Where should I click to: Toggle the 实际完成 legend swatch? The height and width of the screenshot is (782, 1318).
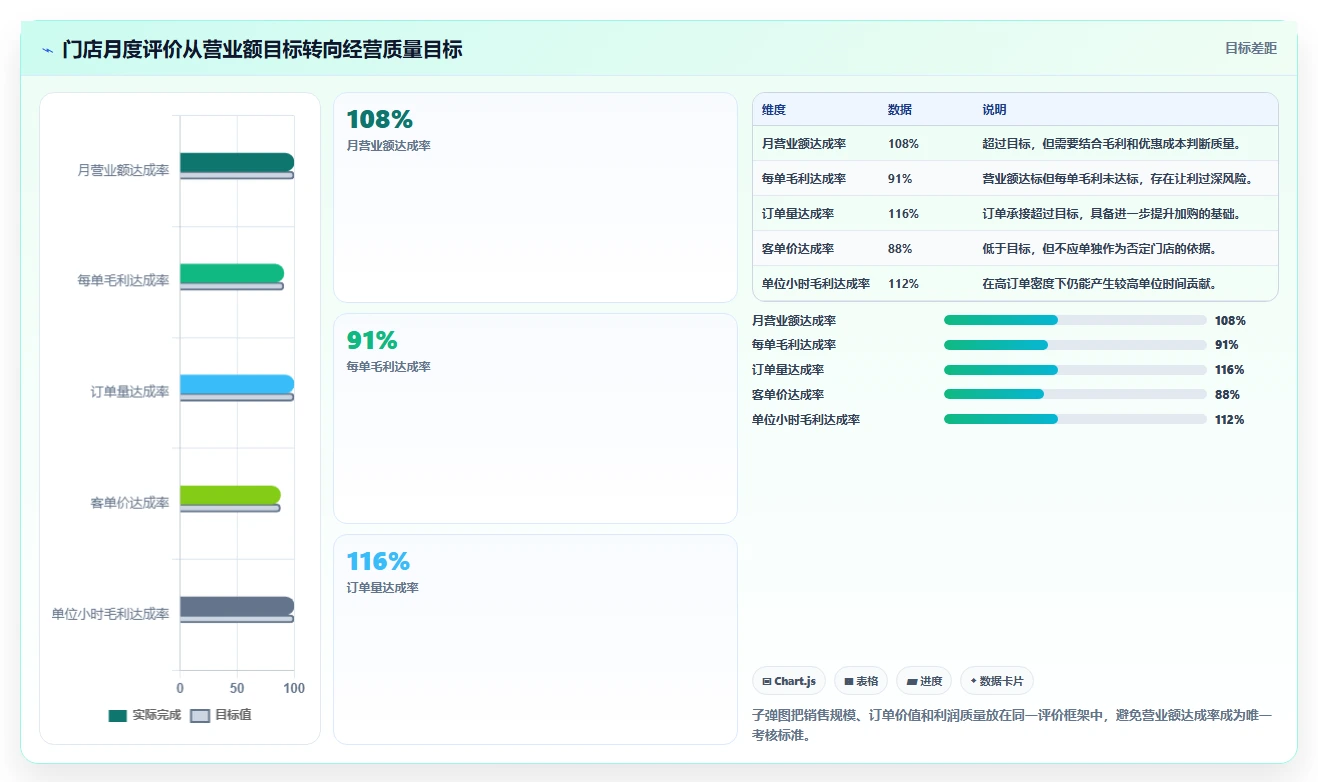(x=118, y=716)
